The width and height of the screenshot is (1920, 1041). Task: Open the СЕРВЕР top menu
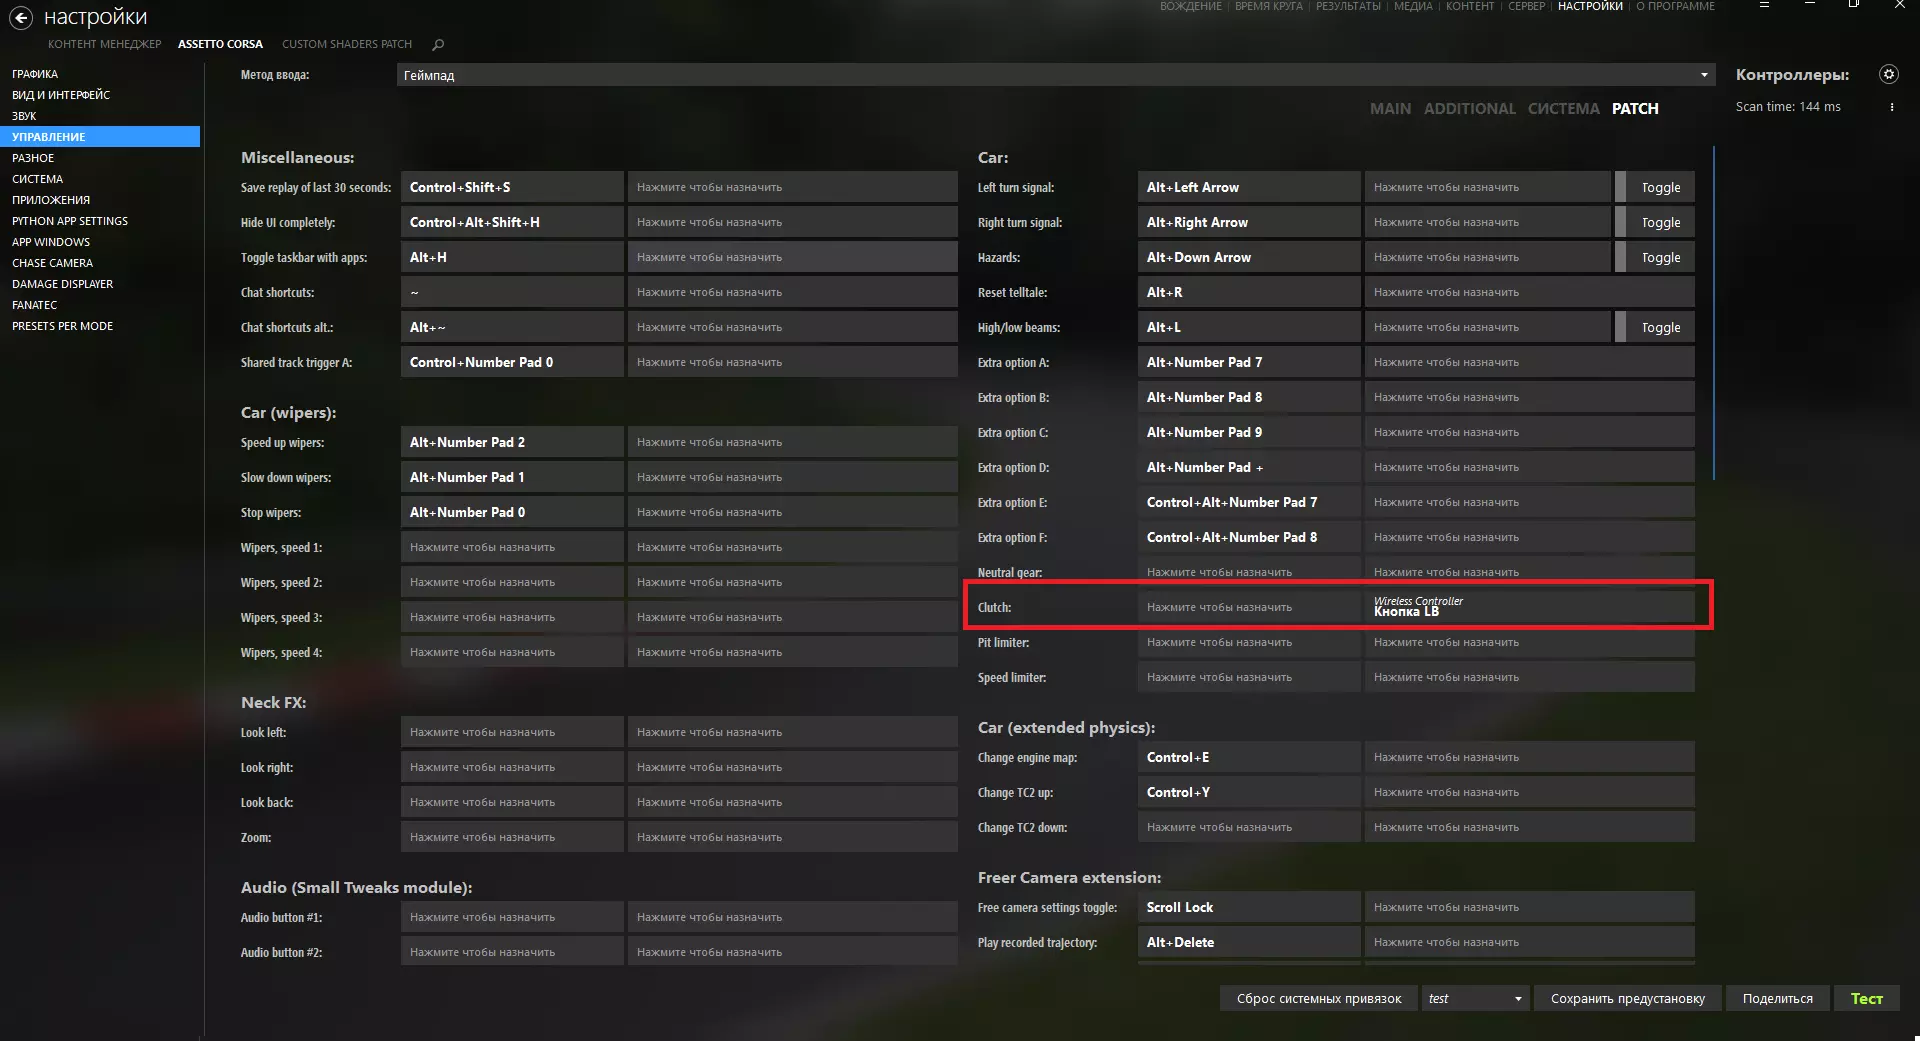(1526, 6)
